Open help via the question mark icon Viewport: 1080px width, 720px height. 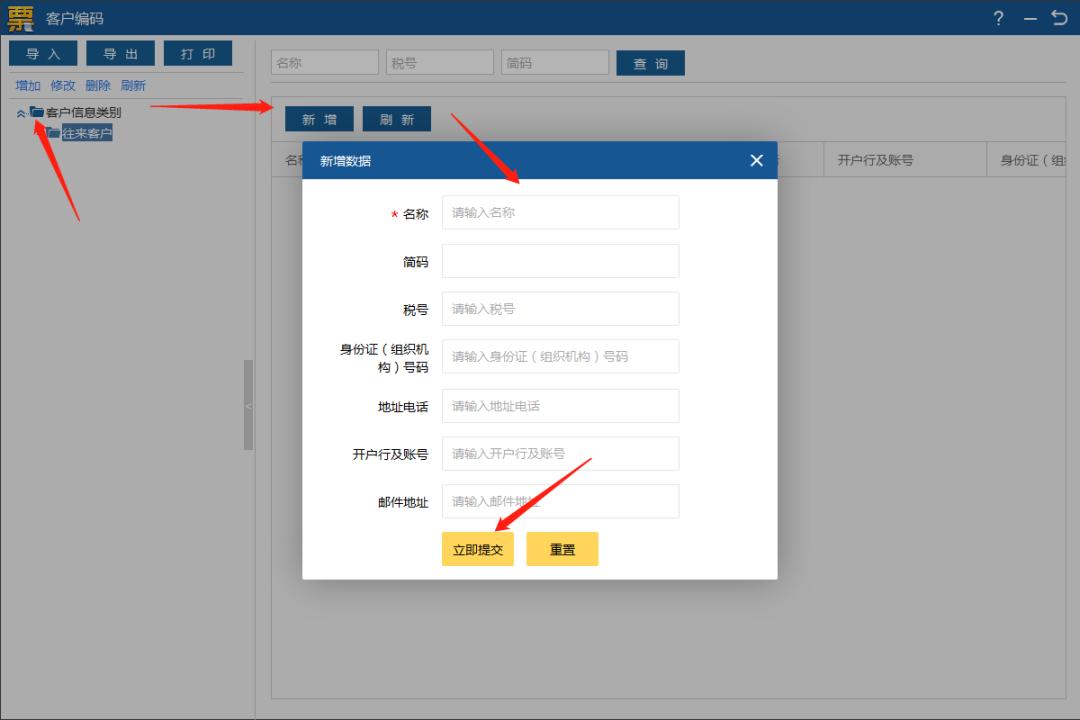997,18
